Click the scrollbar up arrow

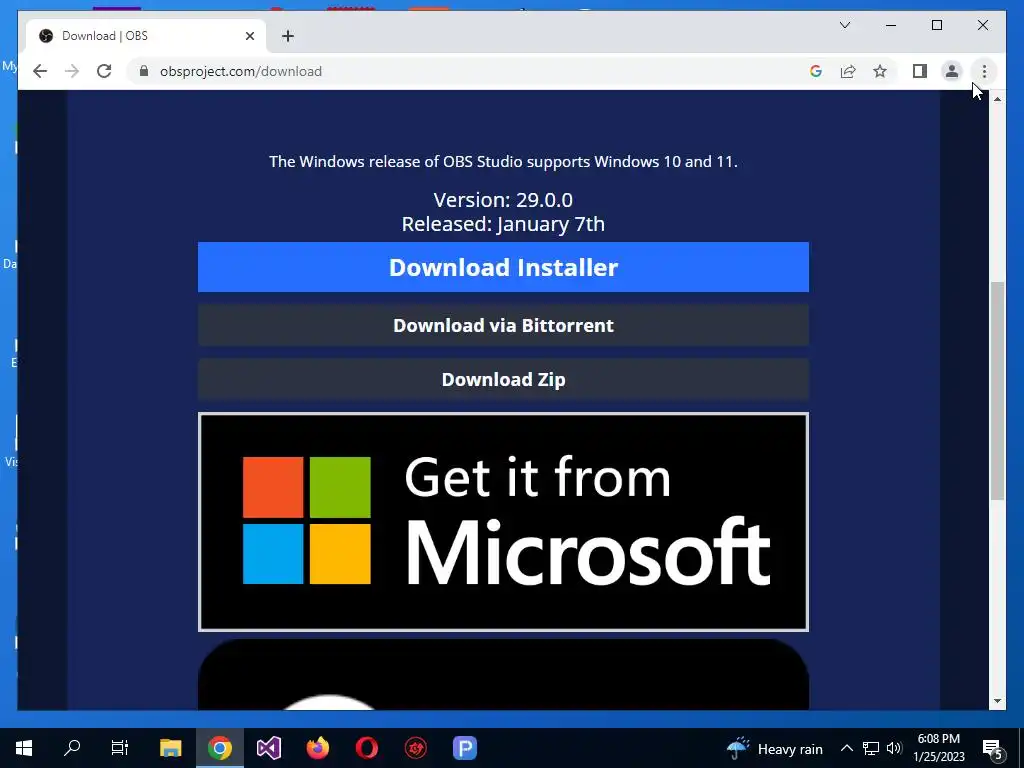click(x=997, y=98)
